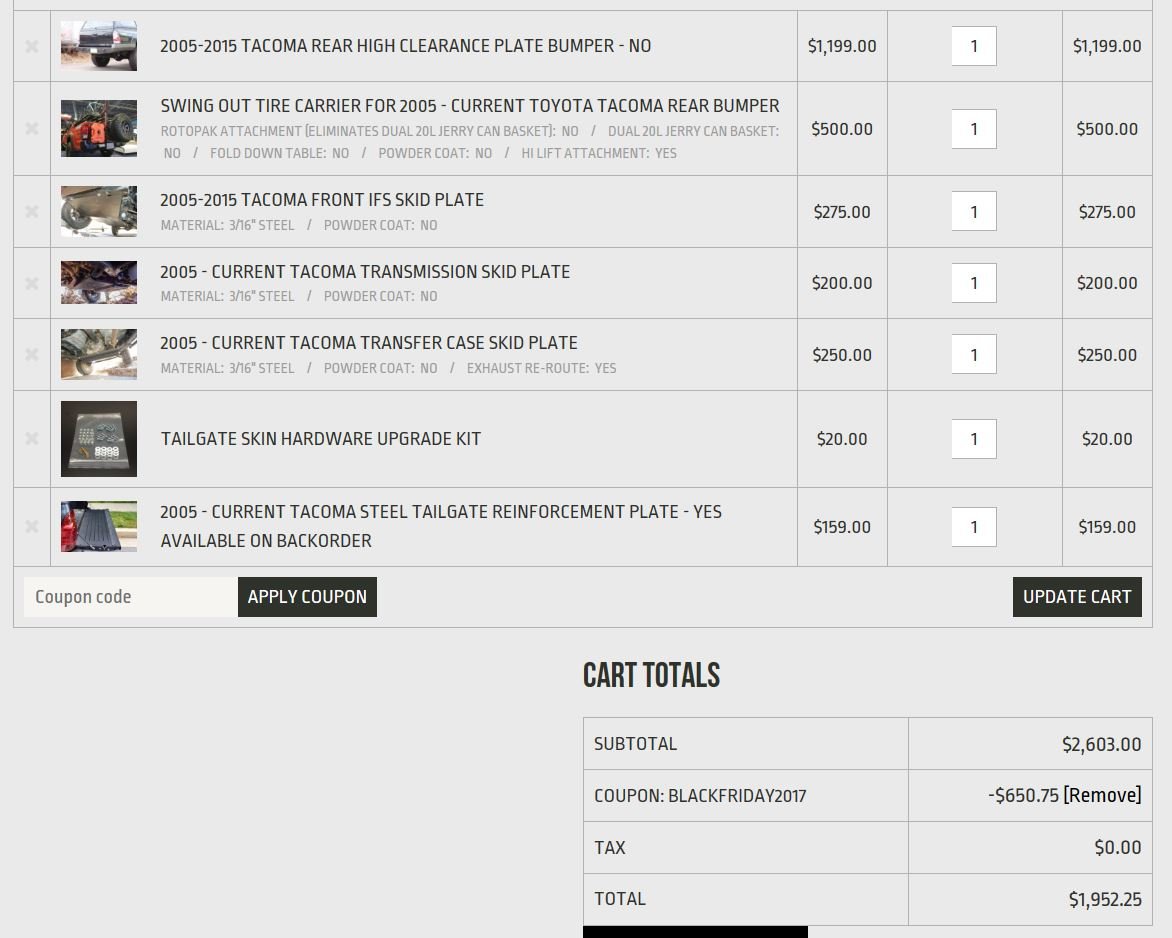This screenshot has height=938, width=1172.
Task: Click the Update Cart button
Action: (1077, 596)
